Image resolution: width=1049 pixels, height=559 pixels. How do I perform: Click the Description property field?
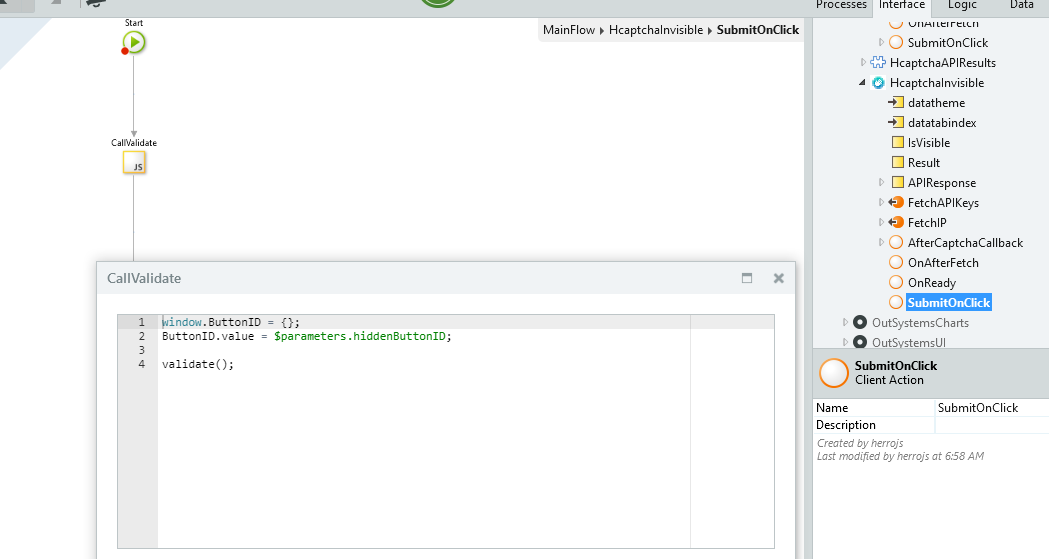990,425
